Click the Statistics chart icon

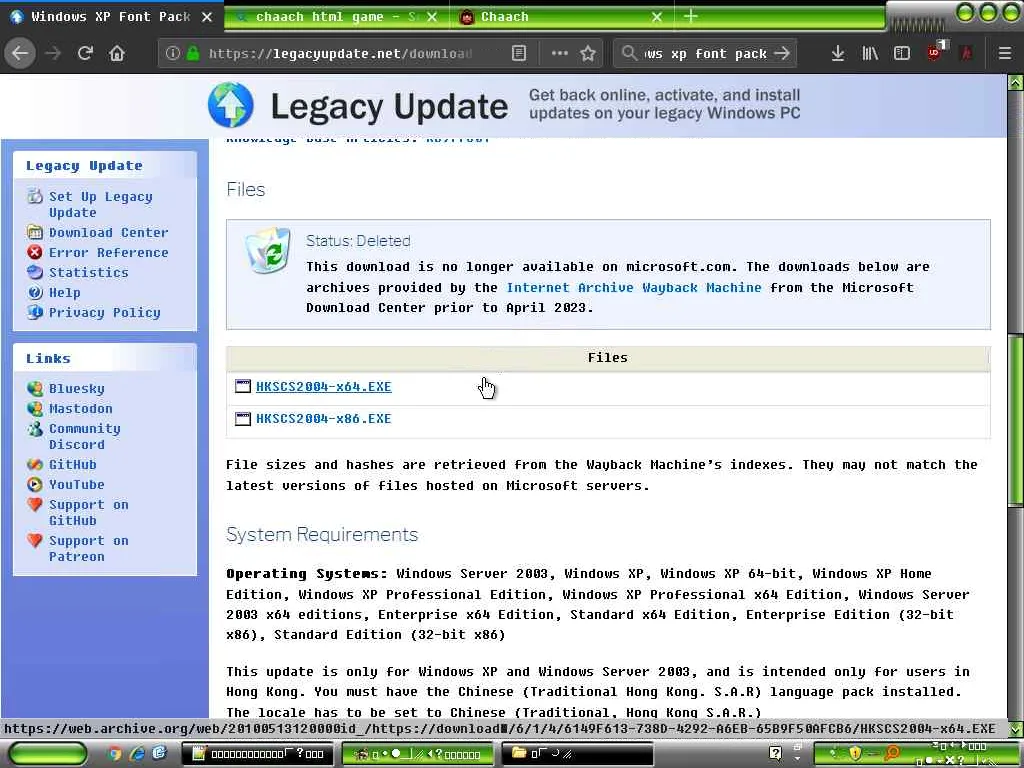tap(35, 272)
